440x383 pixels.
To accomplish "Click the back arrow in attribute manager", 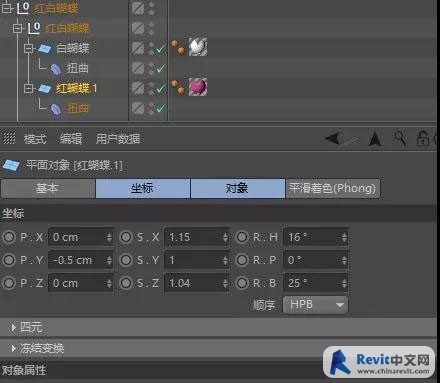I will pyautogui.click(x=333, y=138).
